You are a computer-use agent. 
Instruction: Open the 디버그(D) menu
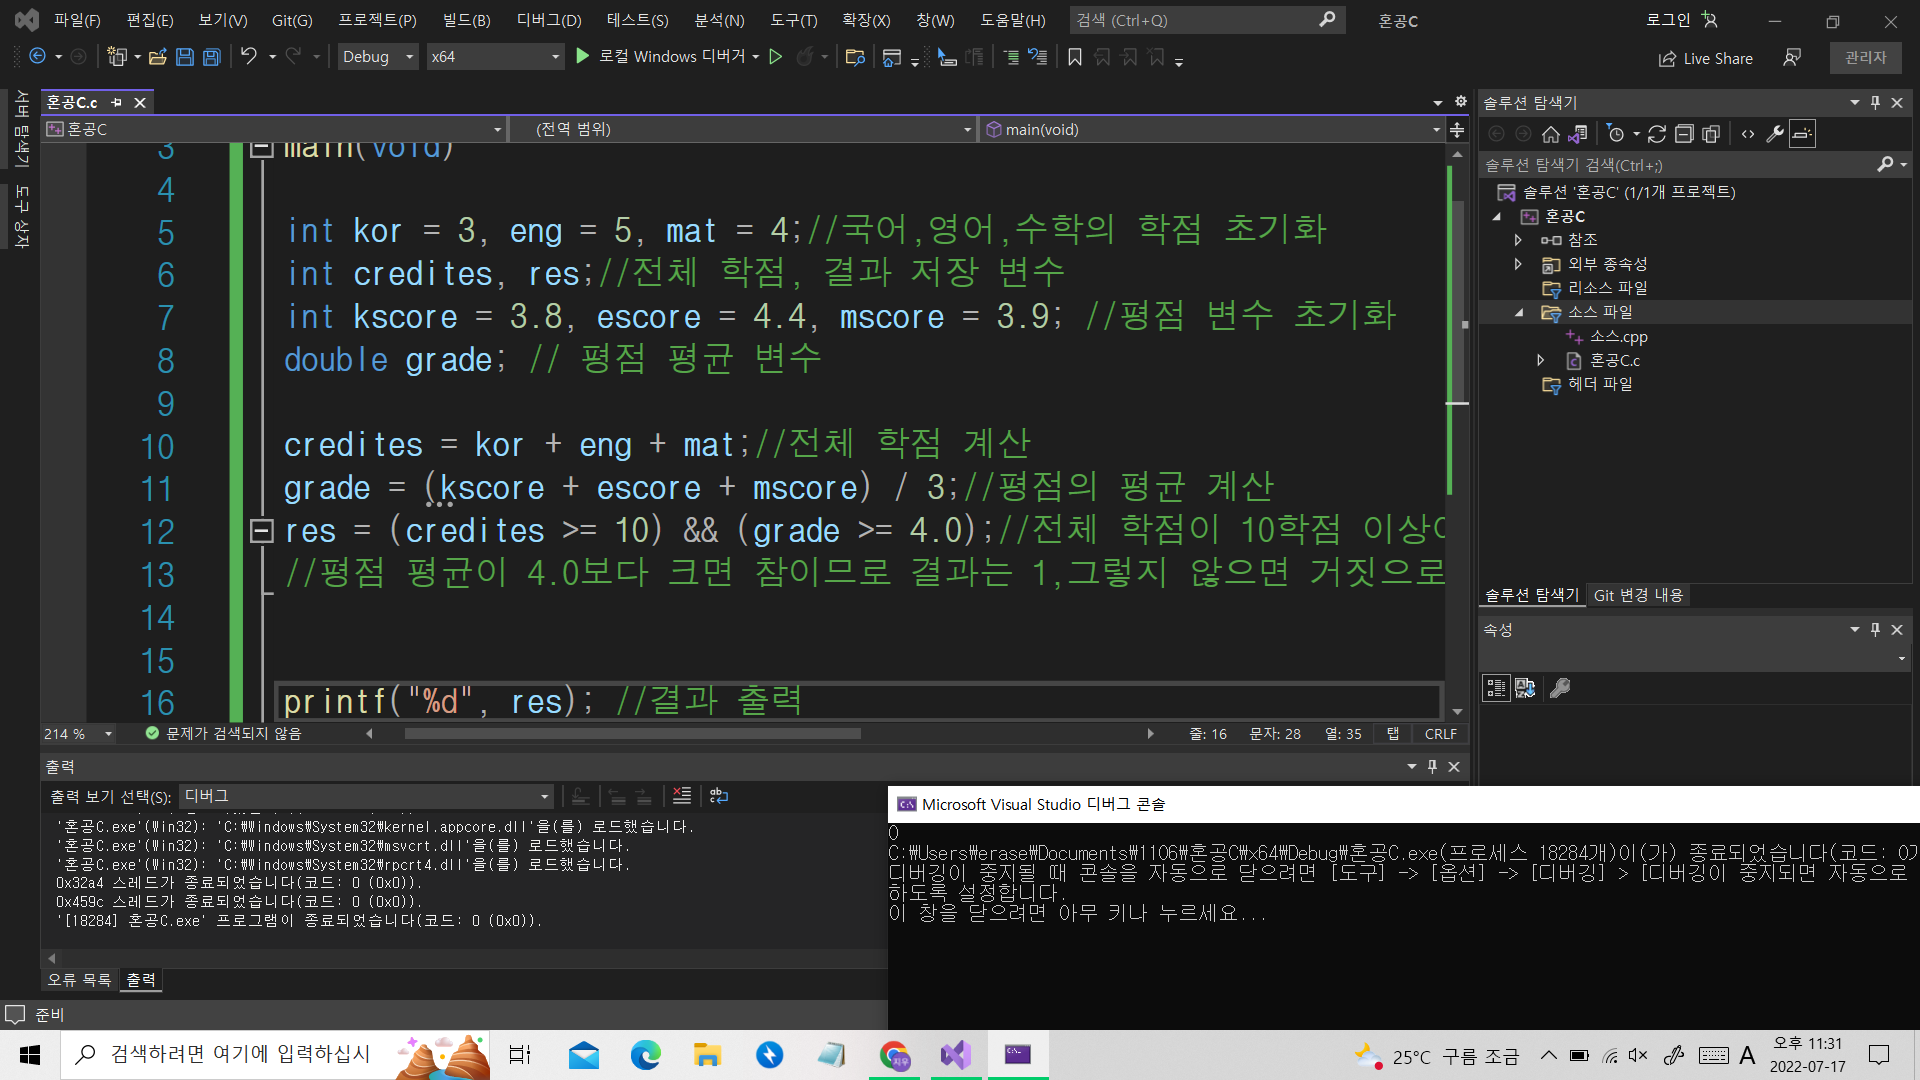tap(548, 20)
